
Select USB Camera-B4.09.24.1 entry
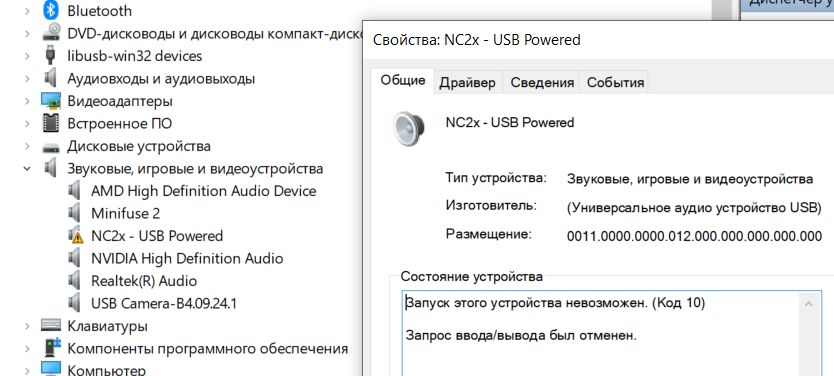pos(164,304)
